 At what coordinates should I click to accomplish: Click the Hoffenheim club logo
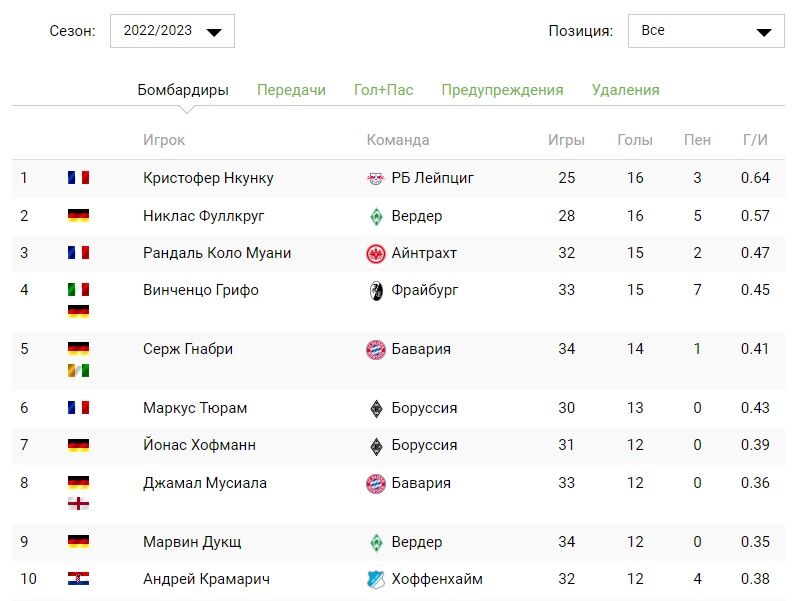(376, 580)
